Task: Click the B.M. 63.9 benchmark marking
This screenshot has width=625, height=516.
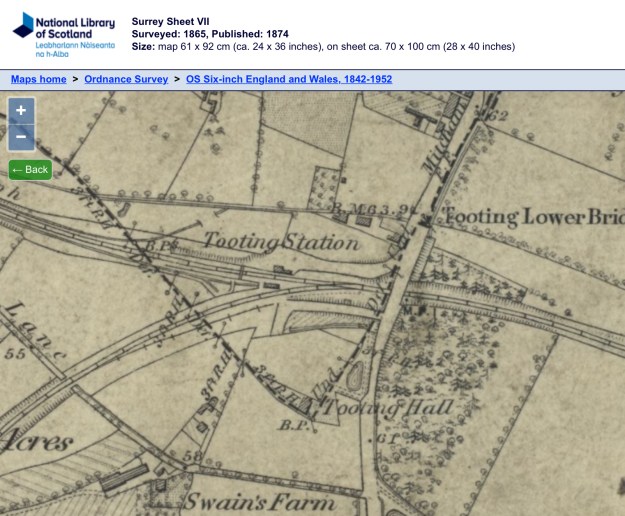Action: coord(359,209)
